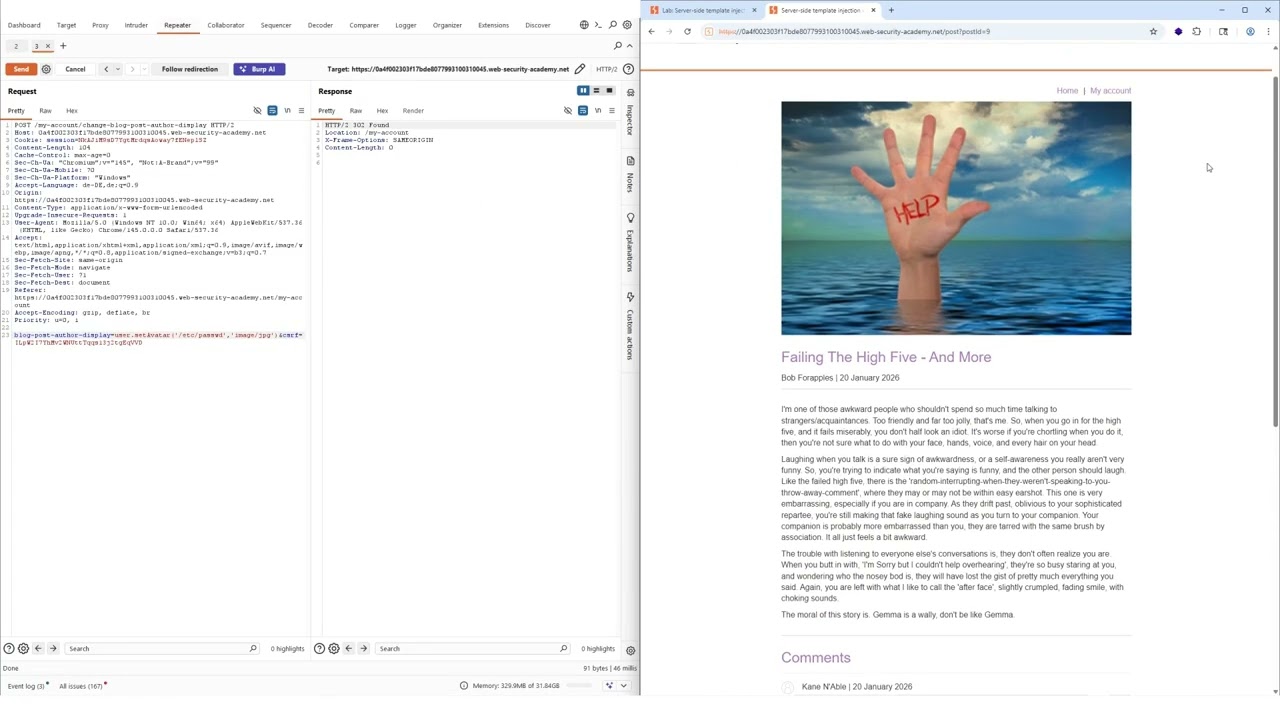Image resolution: width=1280 pixels, height=720 pixels.
Task: Open Repeater help question mark icon
Action: (x=628, y=69)
